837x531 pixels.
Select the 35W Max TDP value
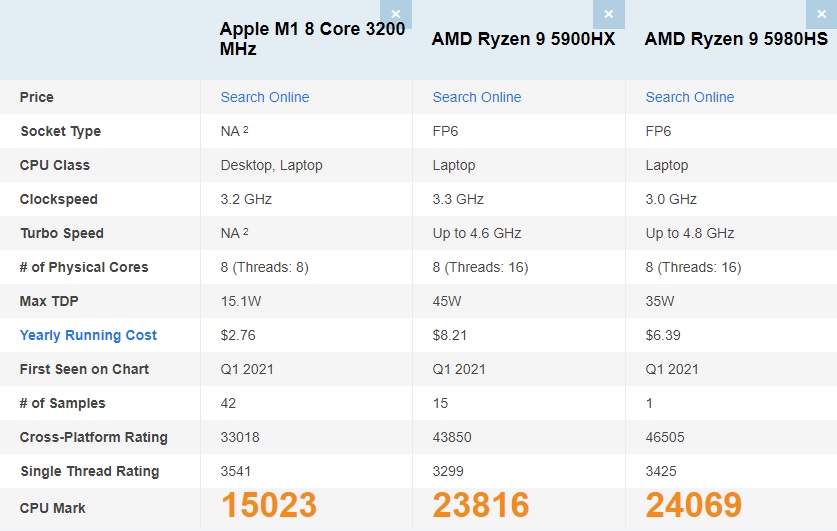[660, 302]
